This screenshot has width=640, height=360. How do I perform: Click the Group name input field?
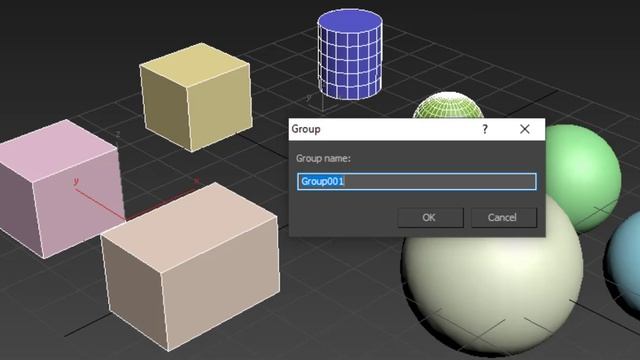point(417,181)
